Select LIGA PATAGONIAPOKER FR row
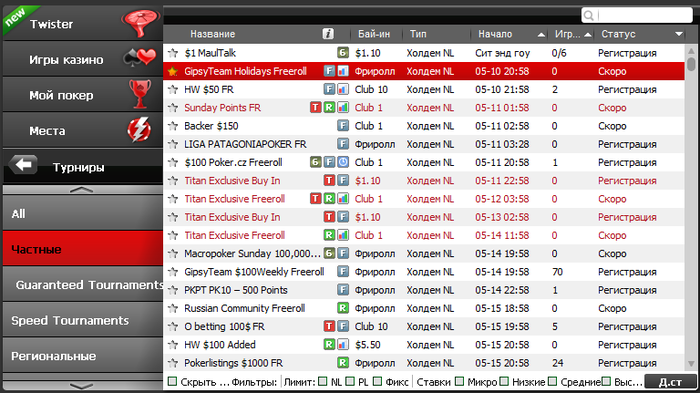The width and height of the screenshot is (700, 393). point(424,144)
